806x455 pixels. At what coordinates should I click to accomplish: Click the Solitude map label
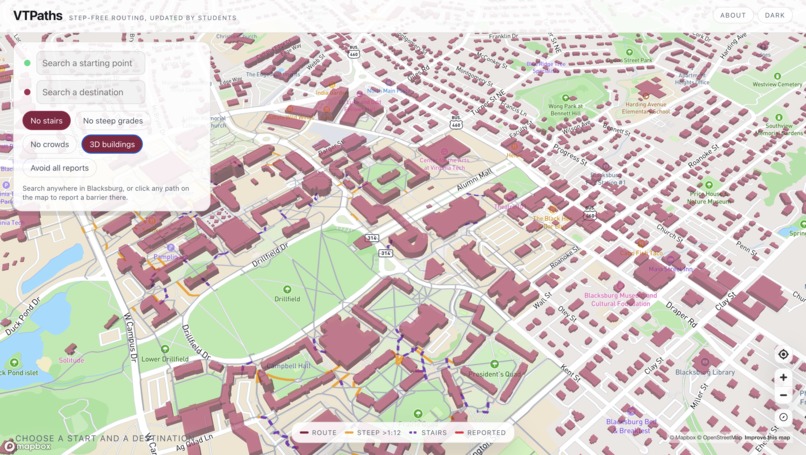[x=71, y=360]
